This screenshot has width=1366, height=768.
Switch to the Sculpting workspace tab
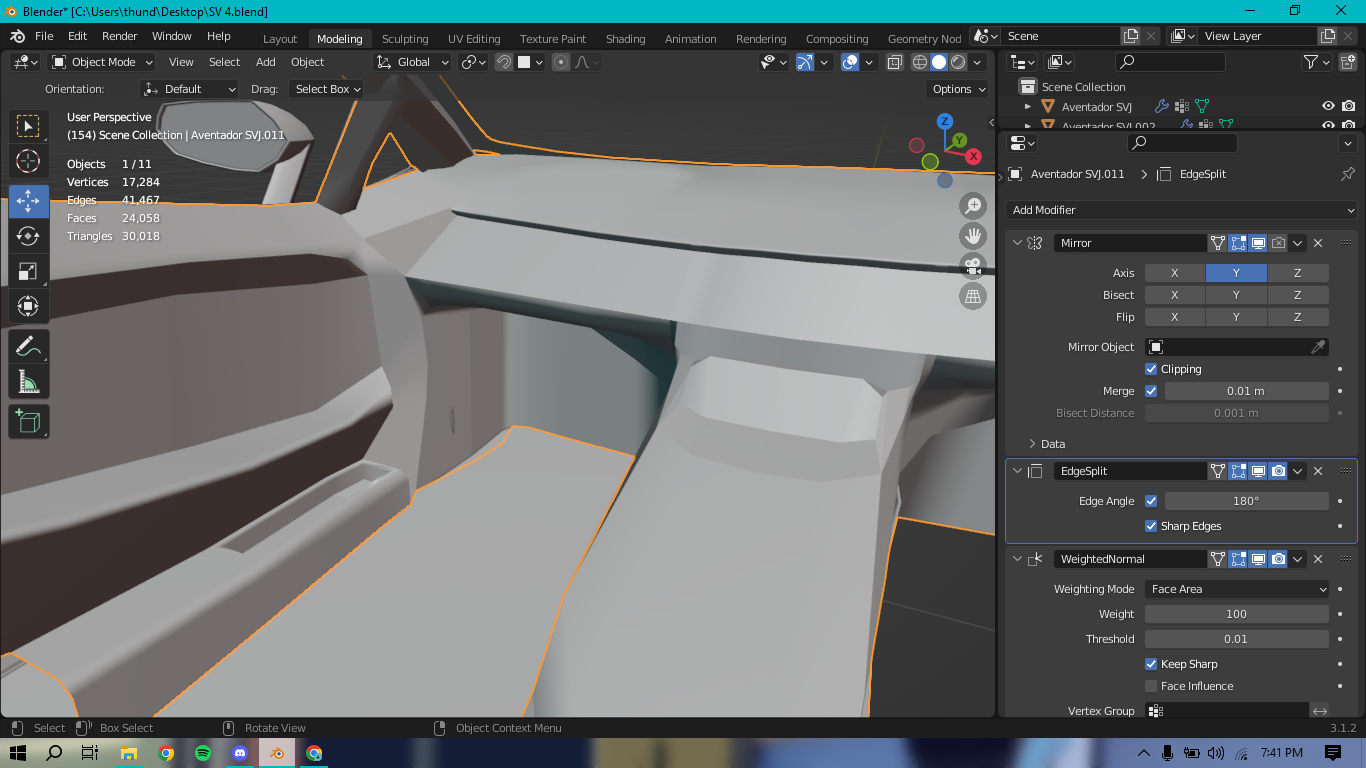pyautogui.click(x=404, y=39)
